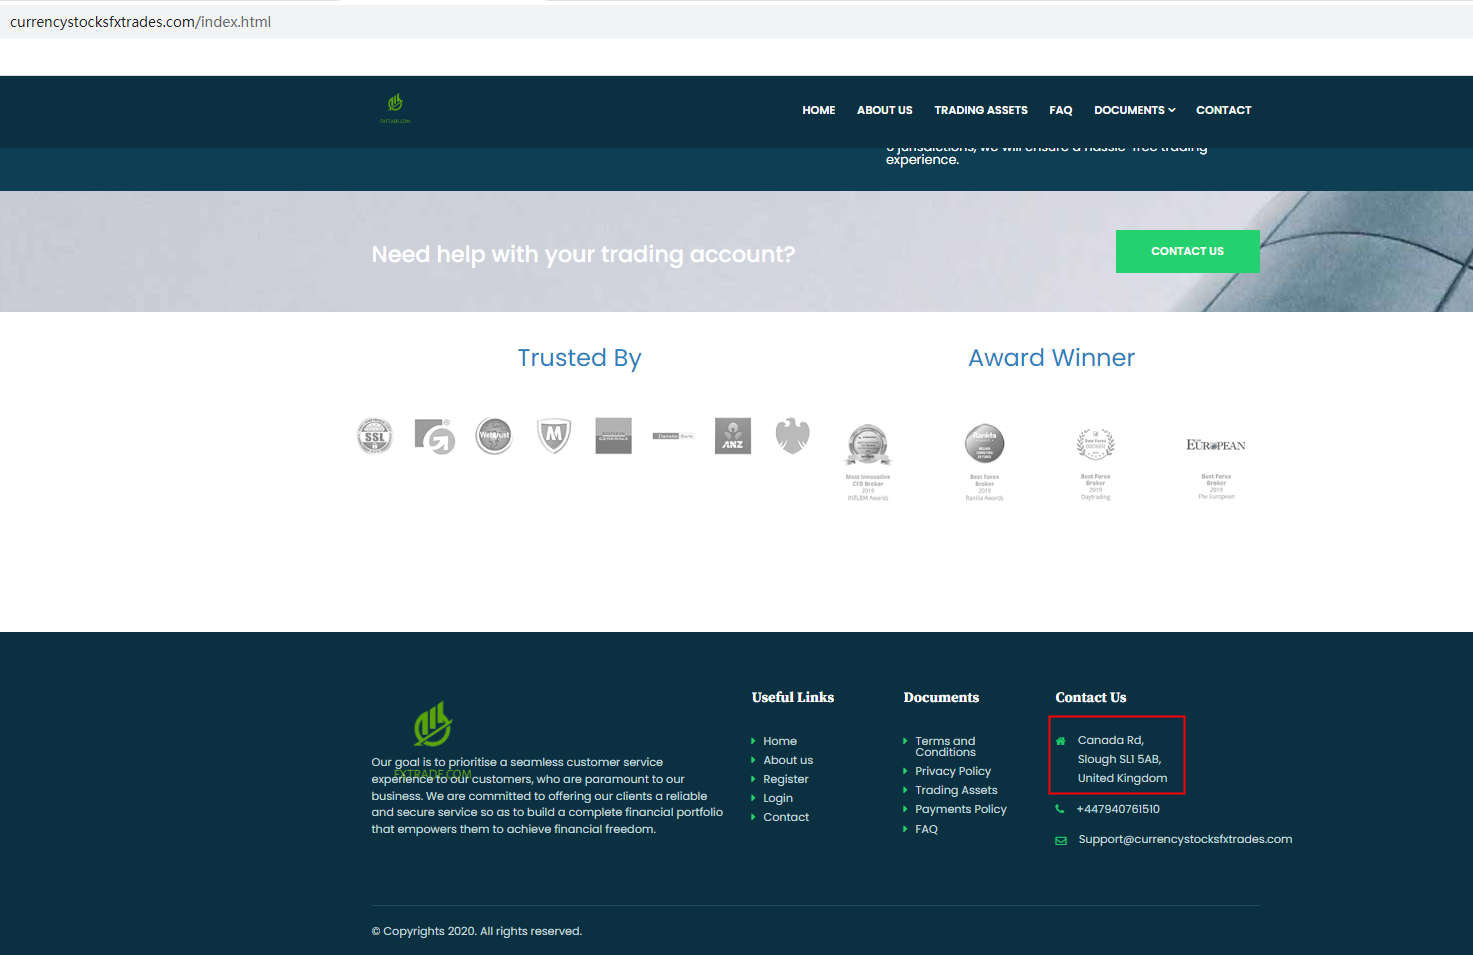Click the 'Need help with your trading account?' text
Screen dimensions: 1473x955
pyautogui.click(x=583, y=254)
